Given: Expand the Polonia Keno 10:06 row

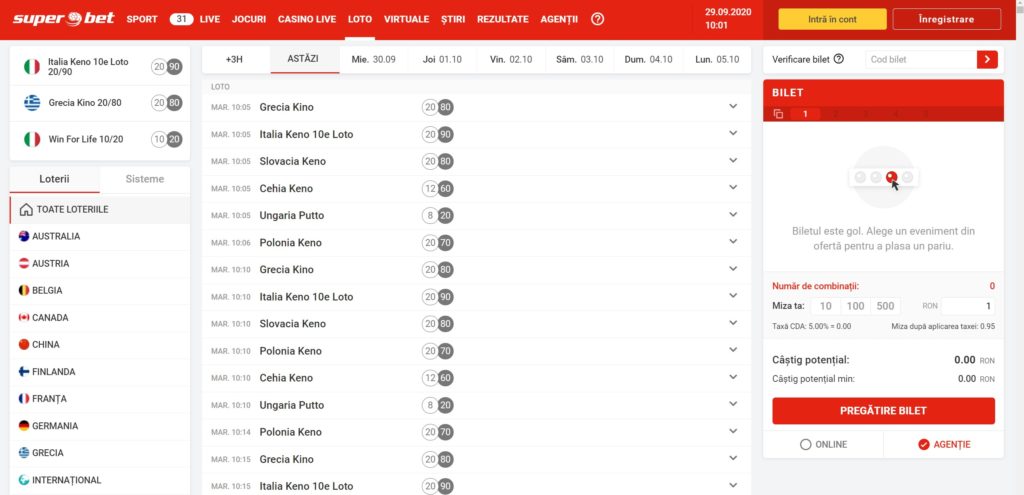Looking at the screenshot, I should coord(733,242).
